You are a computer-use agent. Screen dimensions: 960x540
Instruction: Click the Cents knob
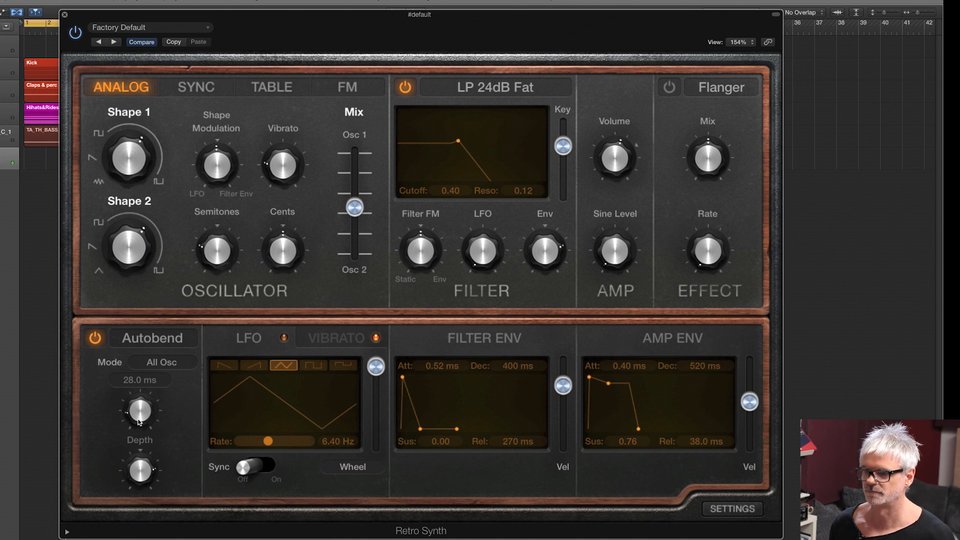tap(282, 250)
